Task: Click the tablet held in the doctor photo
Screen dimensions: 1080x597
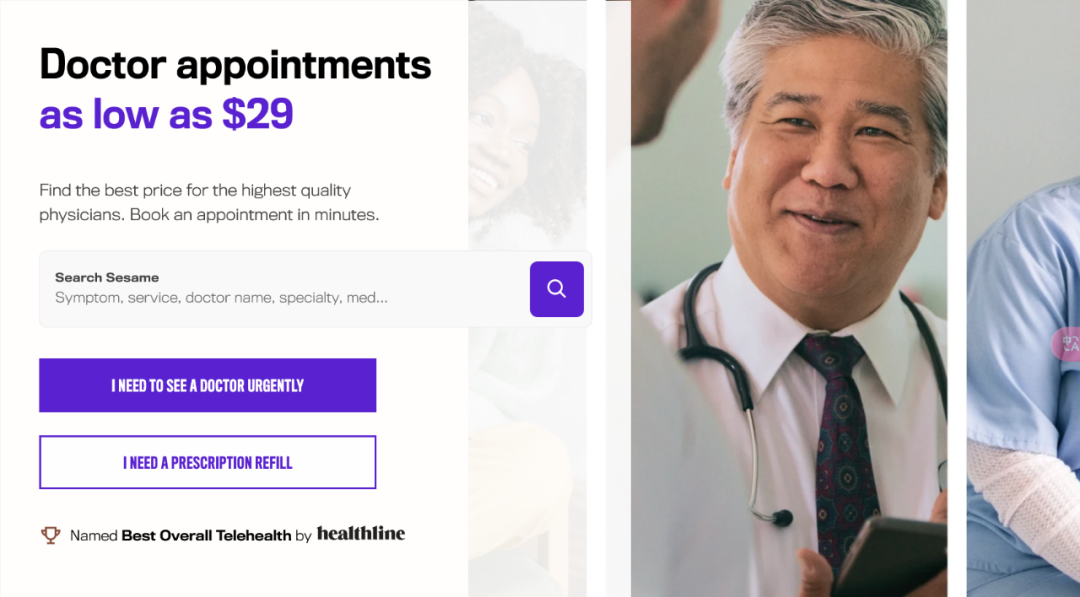Action: point(889,556)
